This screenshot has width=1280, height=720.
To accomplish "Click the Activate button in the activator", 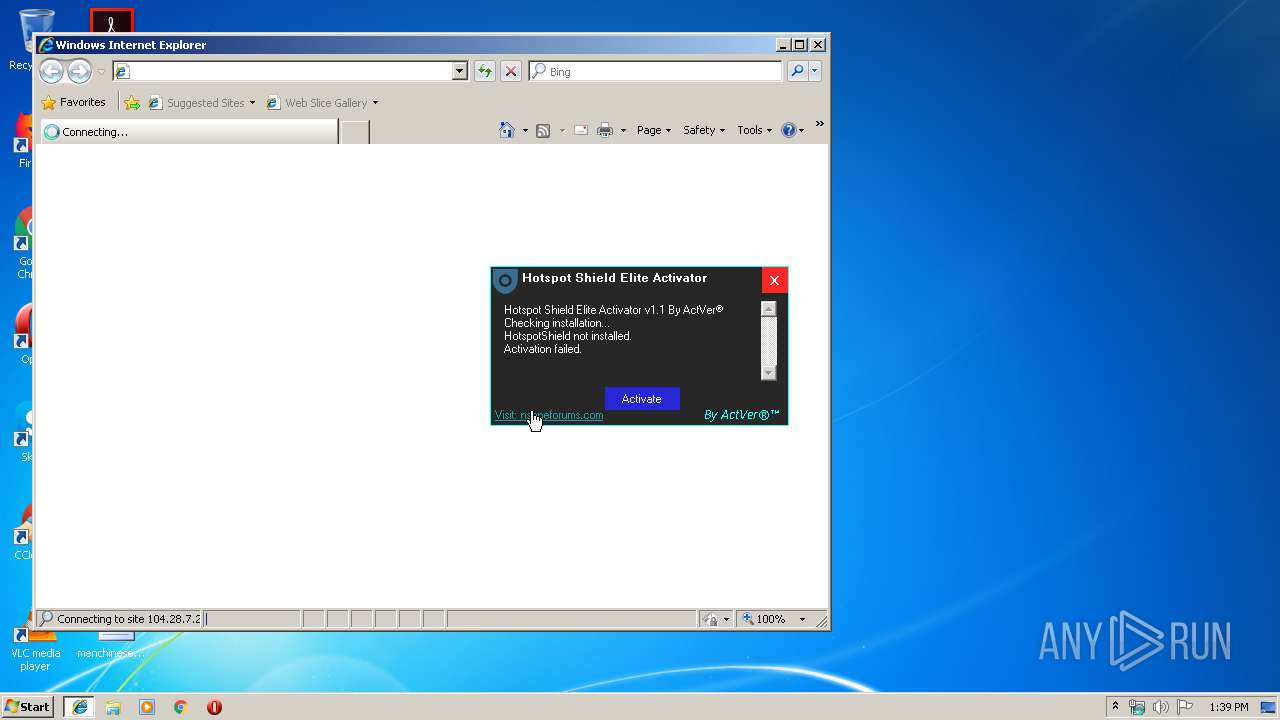I will (x=642, y=399).
